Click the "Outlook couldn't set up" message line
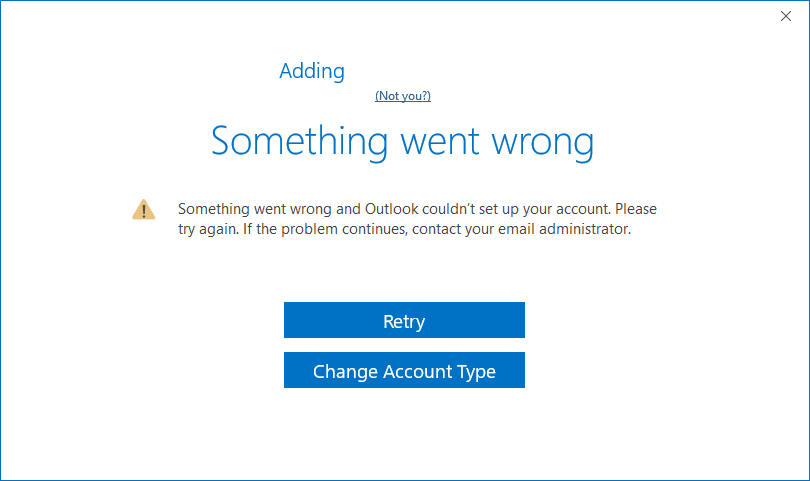This screenshot has width=810, height=481. [417, 209]
